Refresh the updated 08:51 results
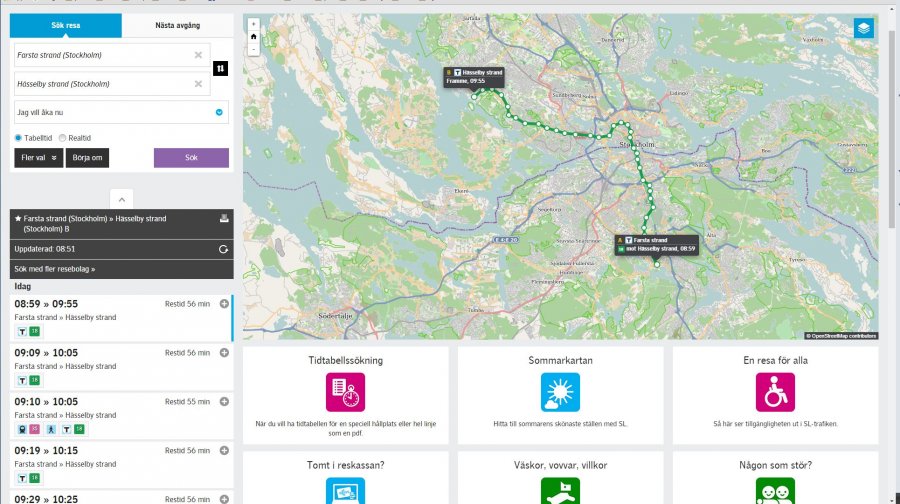This screenshot has height=504, width=900. (x=224, y=249)
